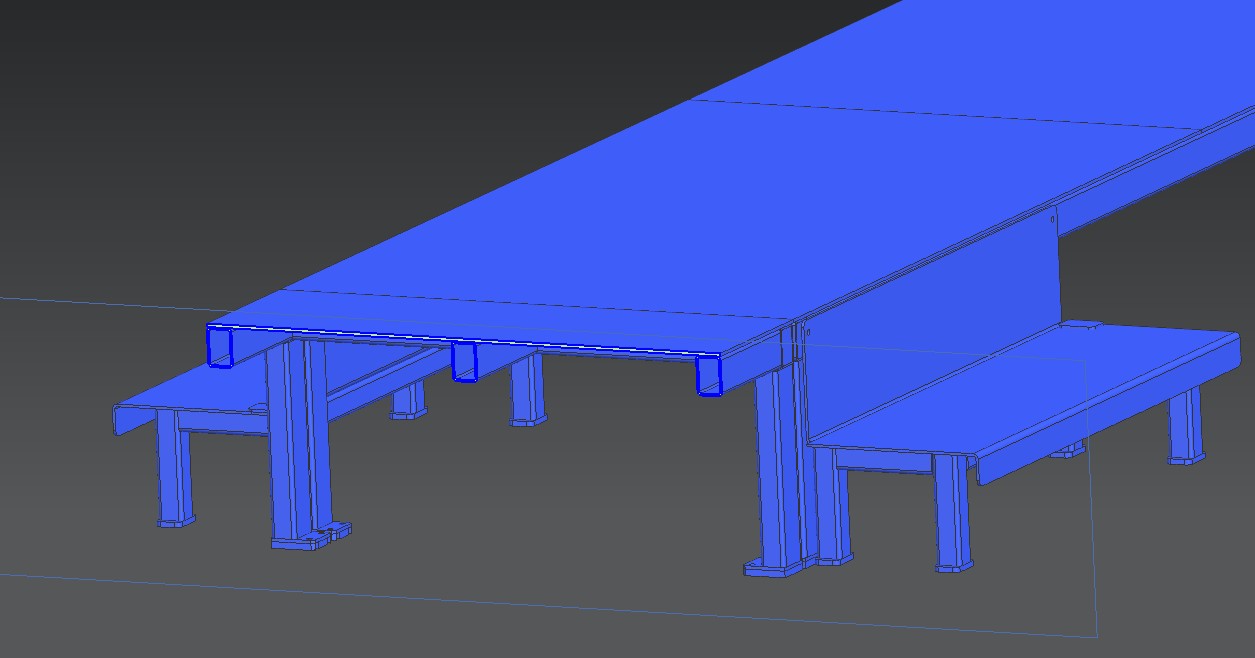Click small rear foot left of center leg
This screenshot has height=658, width=1255.
pos(408,412)
